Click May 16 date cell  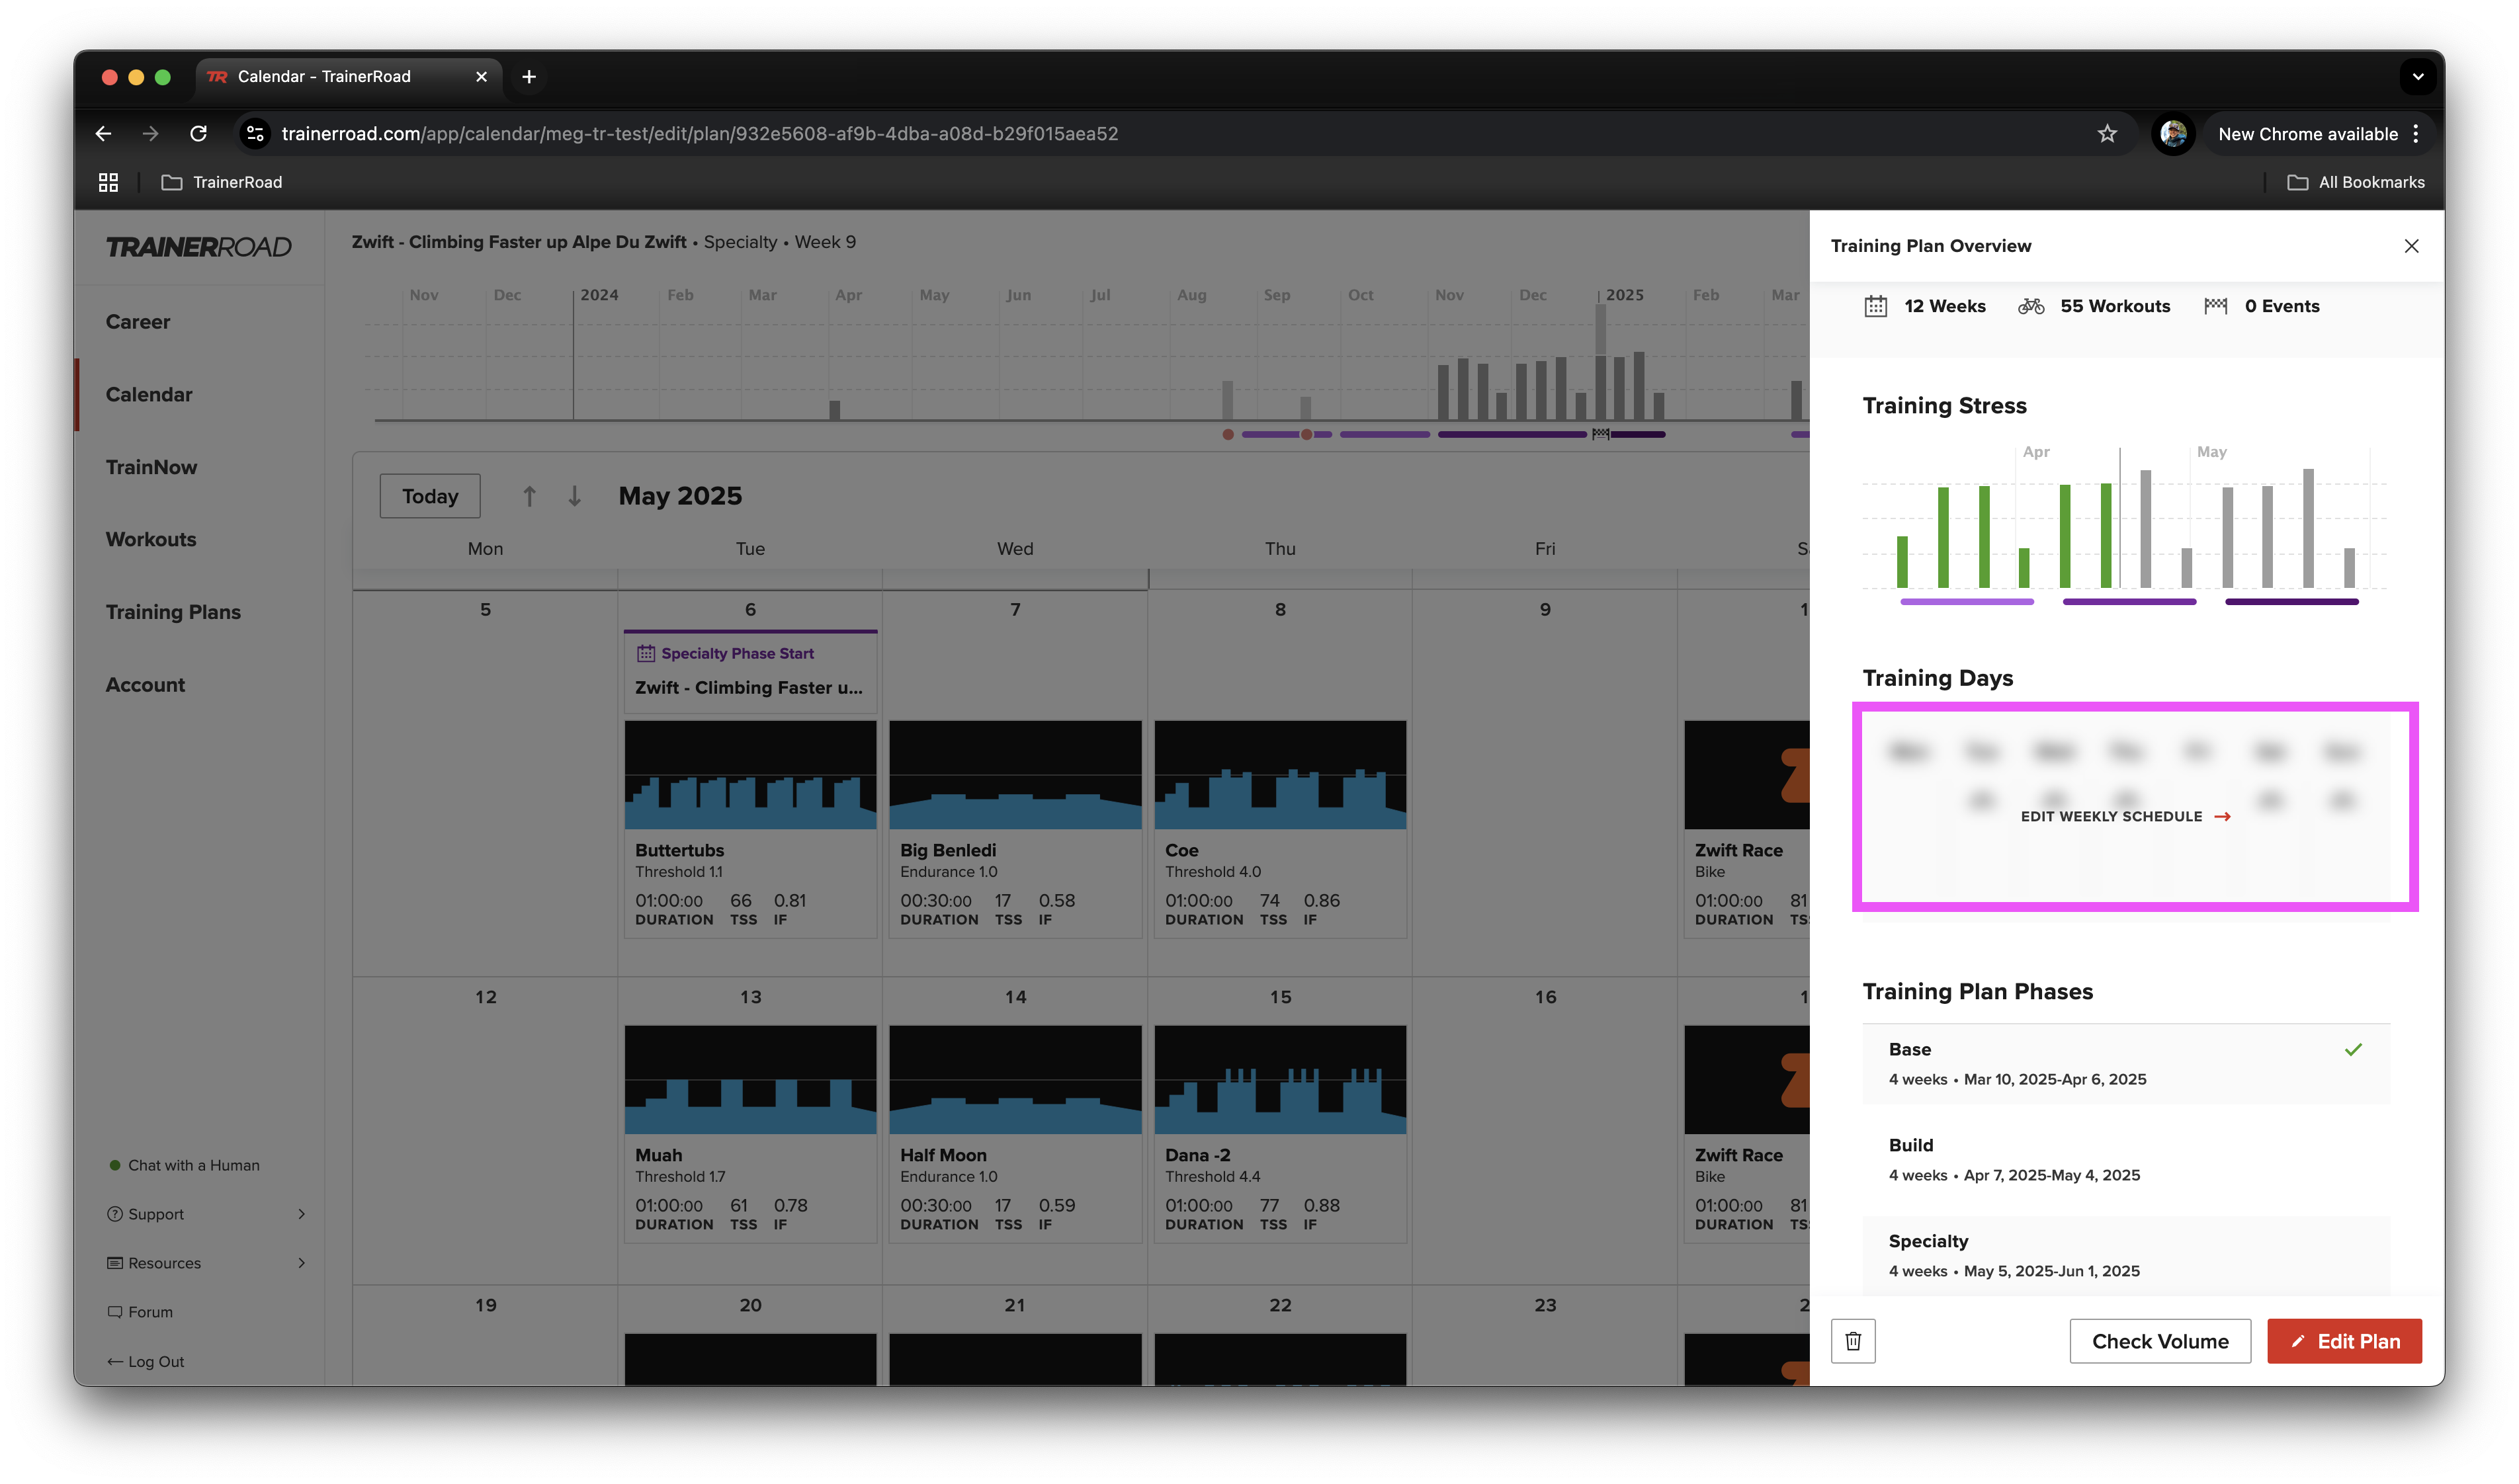[x=1544, y=1131]
